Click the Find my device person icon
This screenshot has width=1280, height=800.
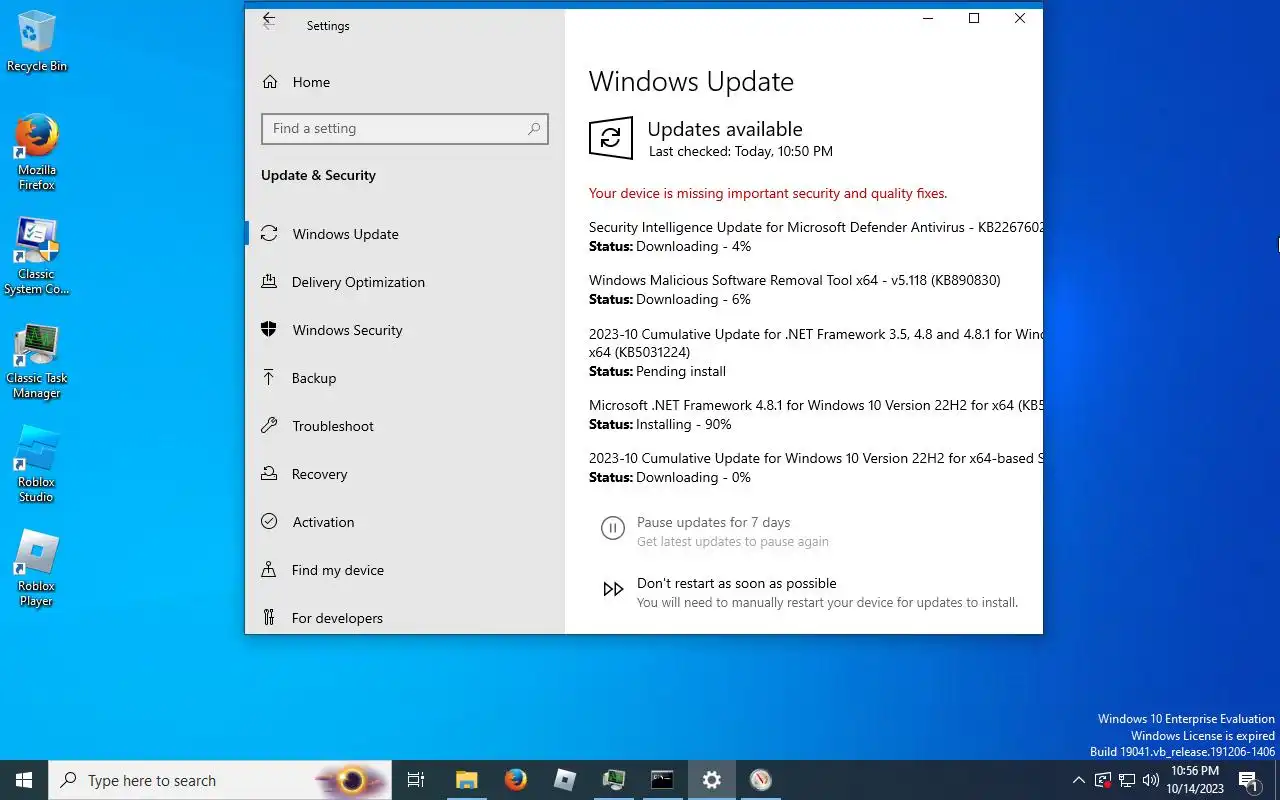pyautogui.click(x=268, y=569)
